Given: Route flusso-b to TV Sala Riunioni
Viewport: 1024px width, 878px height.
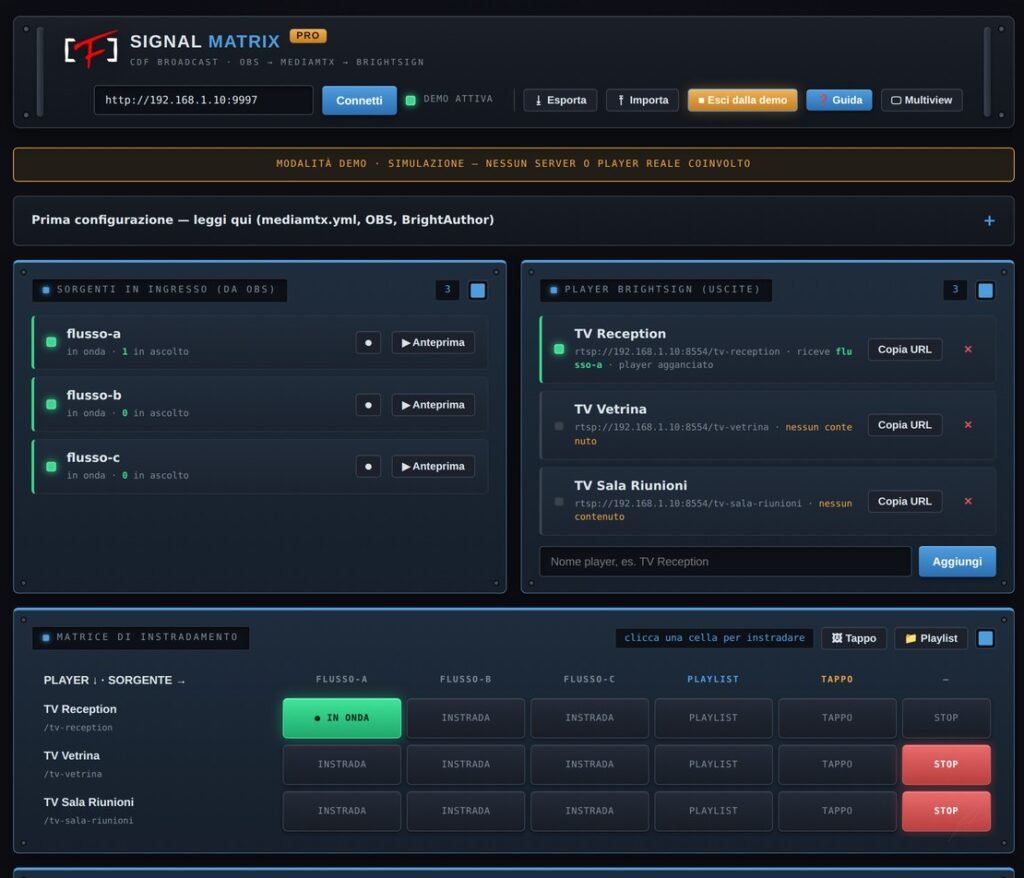Looking at the screenshot, I should (x=466, y=811).
